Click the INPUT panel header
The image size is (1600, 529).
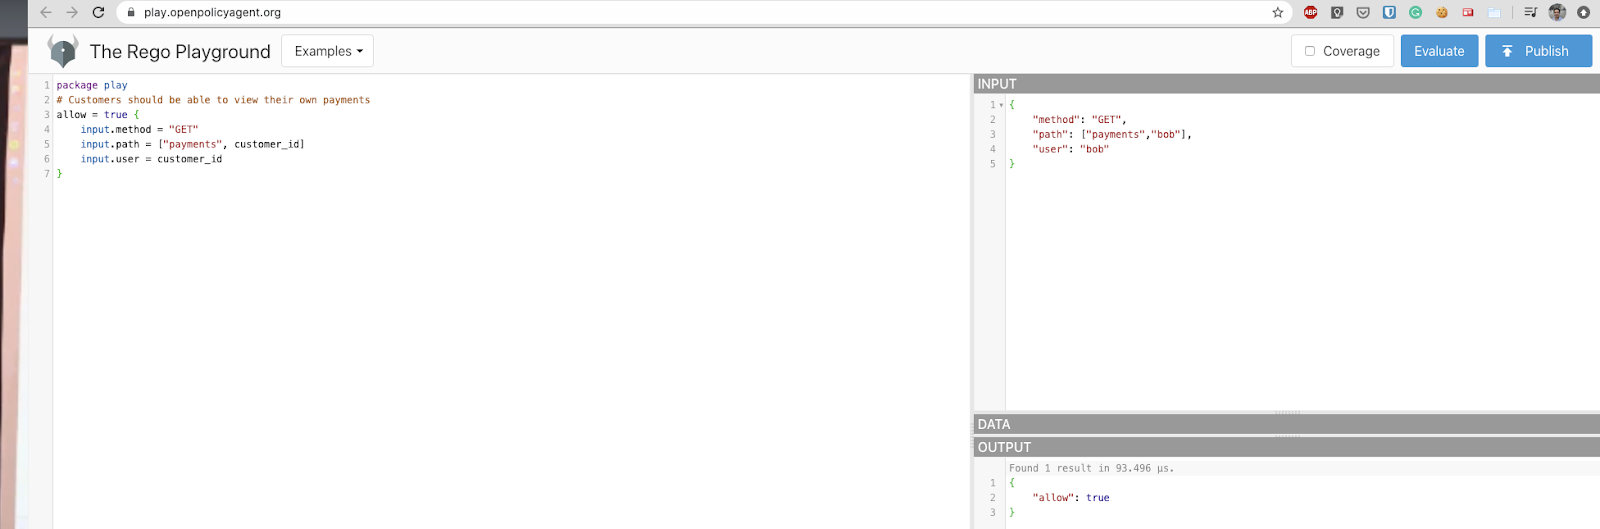coord(1286,84)
